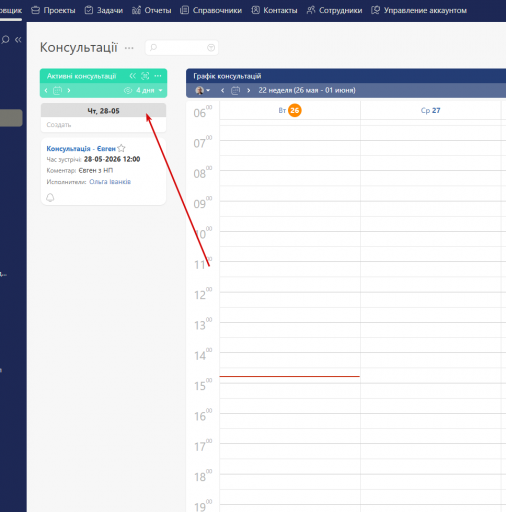Click the Управление аккаунтом icon
This screenshot has width=506, height=512.
(x=375, y=10)
